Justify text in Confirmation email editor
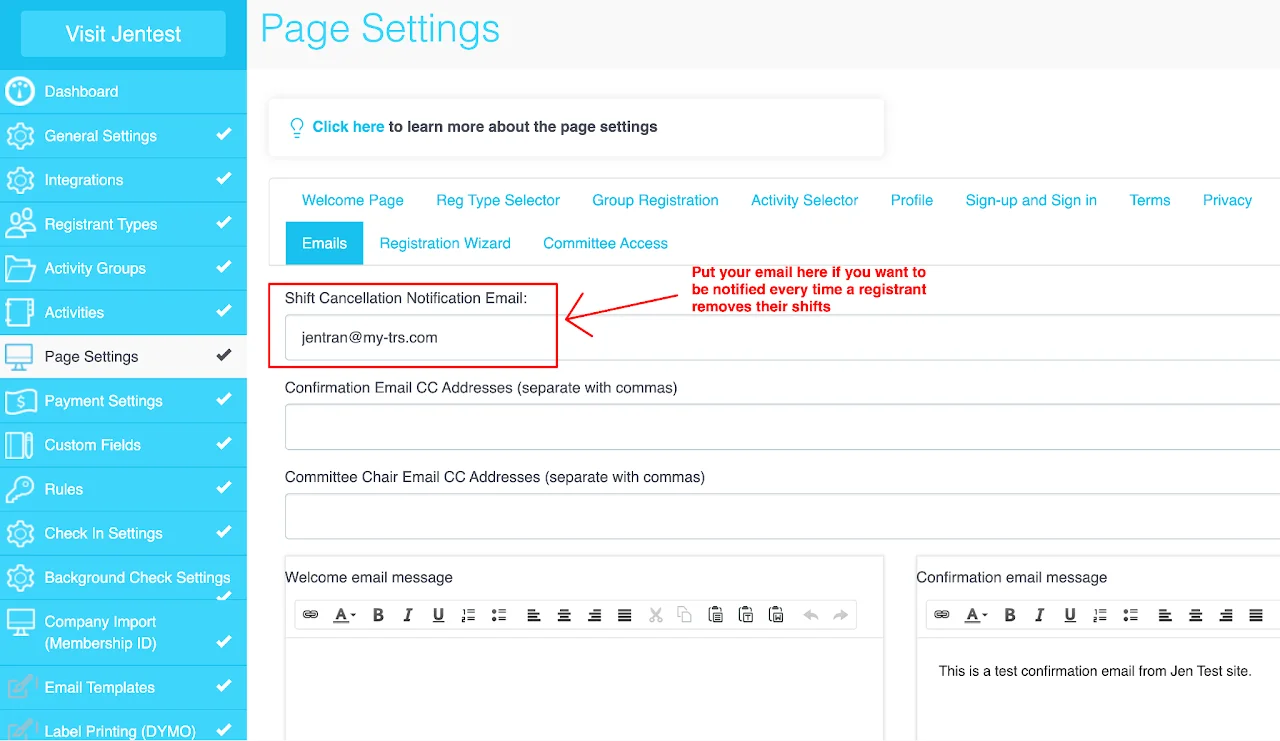1280x741 pixels. tap(1256, 615)
